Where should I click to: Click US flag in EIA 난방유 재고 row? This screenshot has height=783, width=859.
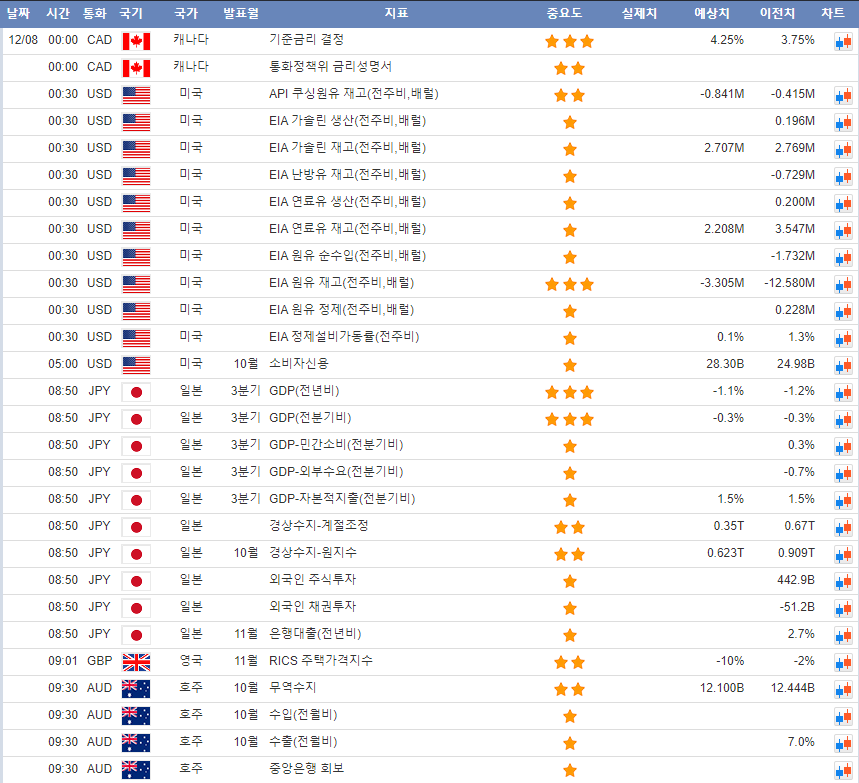(x=135, y=176)
